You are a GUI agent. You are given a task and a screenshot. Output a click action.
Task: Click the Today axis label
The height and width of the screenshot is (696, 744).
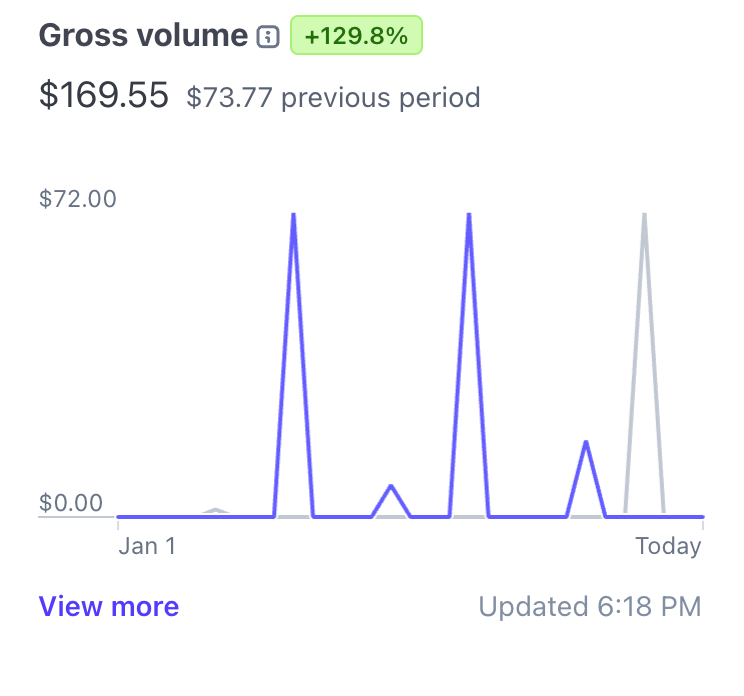[668, 546]
